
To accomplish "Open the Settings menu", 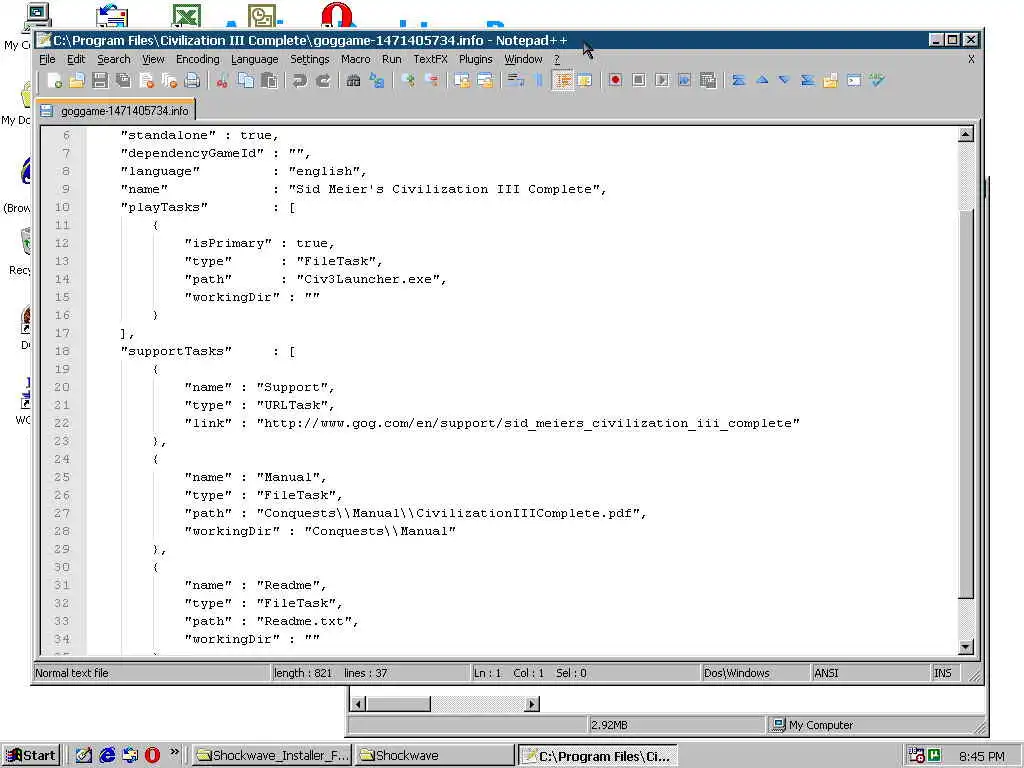I will [310, 59].
